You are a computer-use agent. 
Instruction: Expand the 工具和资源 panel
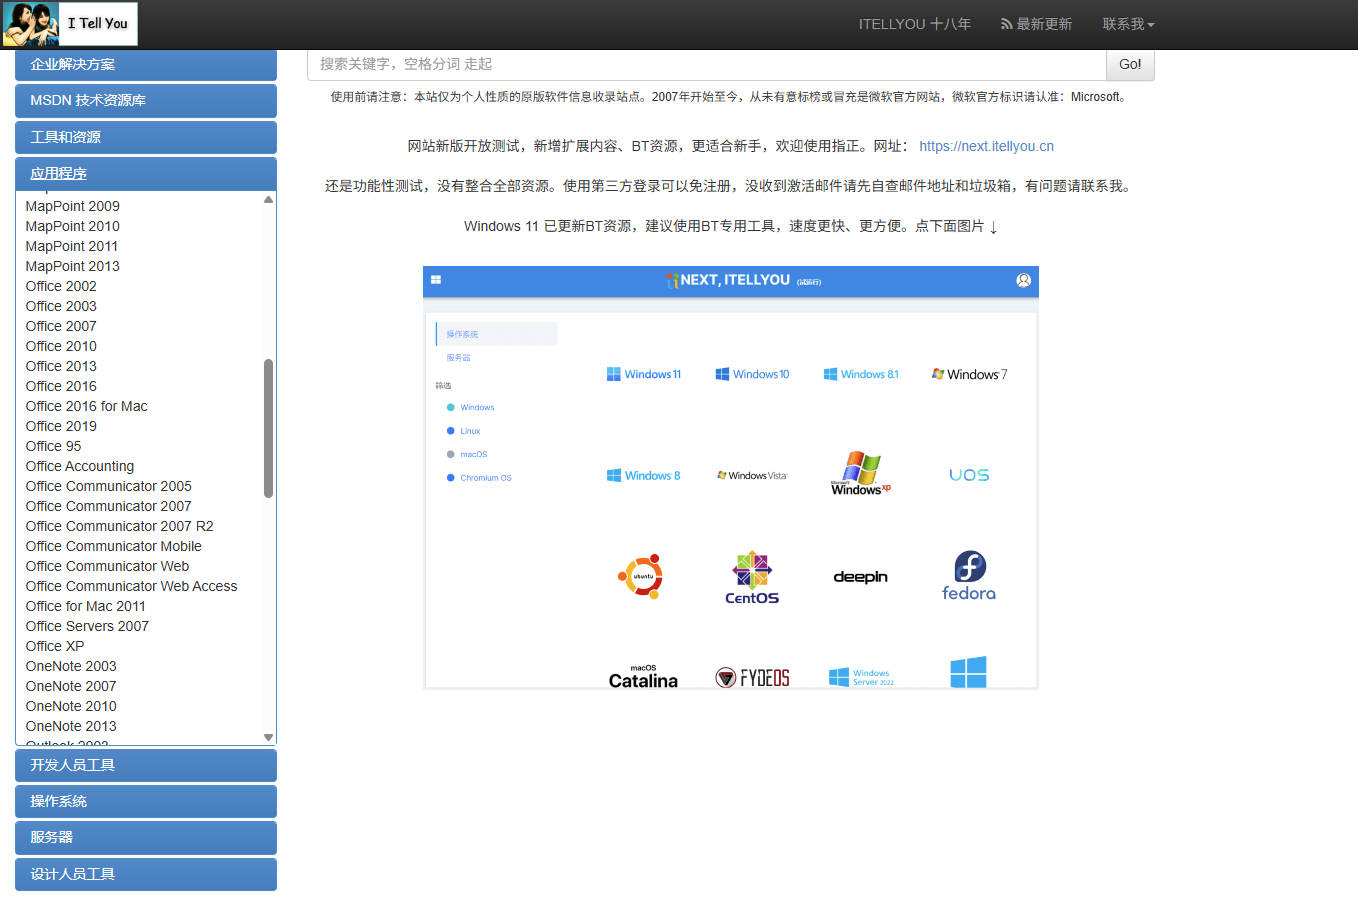(x=146, y=137)
